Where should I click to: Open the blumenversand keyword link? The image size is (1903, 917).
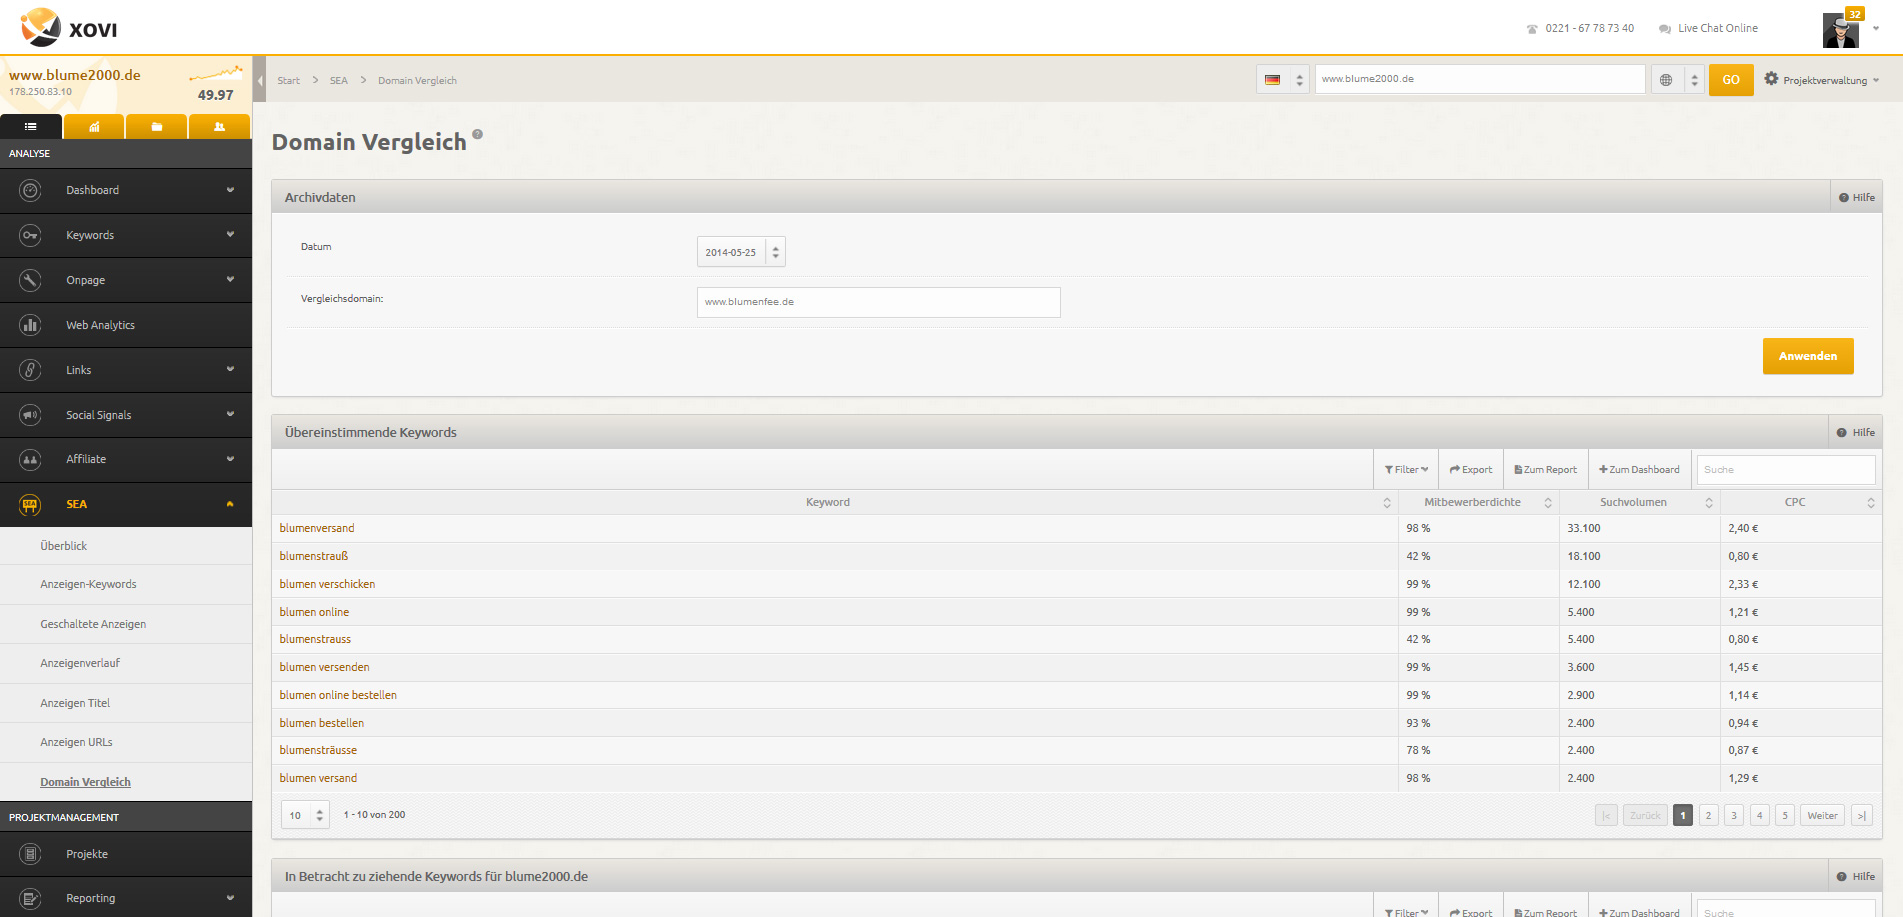[x=317, y=528]
